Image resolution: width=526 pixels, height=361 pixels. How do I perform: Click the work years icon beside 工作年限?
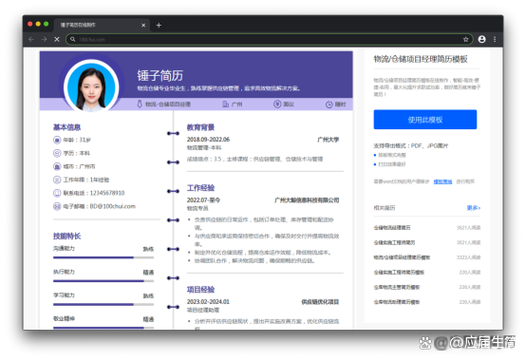click(57, 180)
